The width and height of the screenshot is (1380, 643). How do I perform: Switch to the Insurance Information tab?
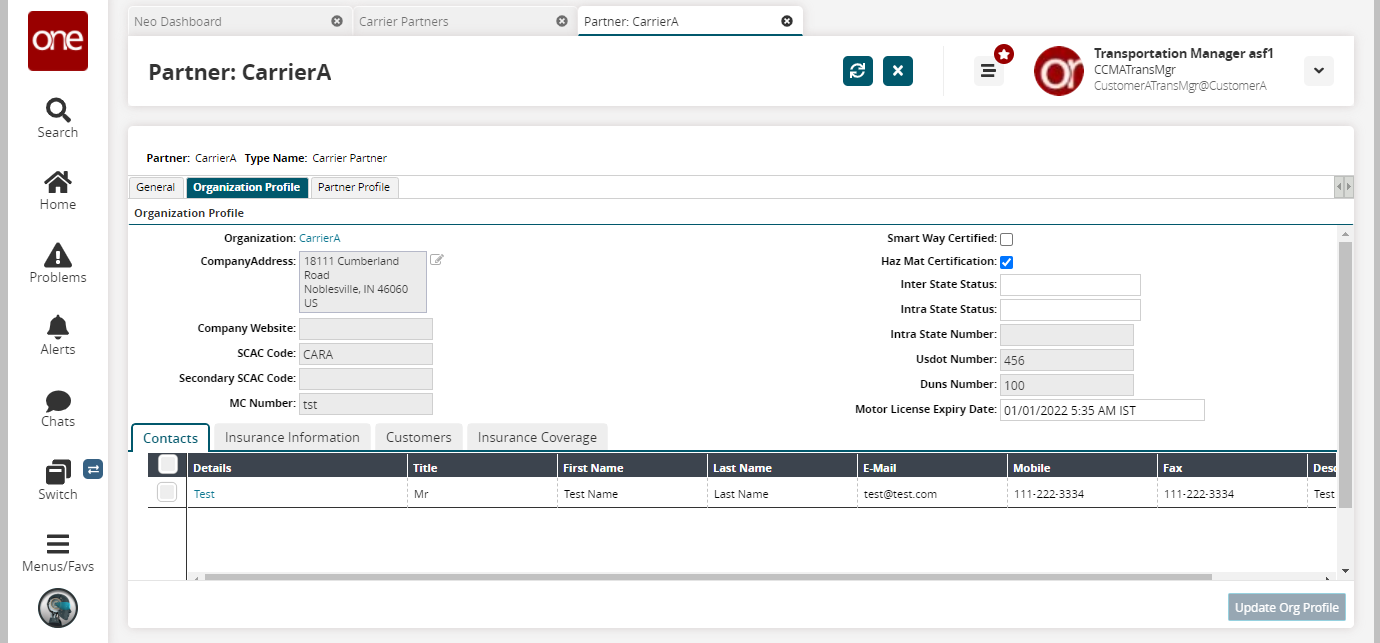tap(292, 437)
